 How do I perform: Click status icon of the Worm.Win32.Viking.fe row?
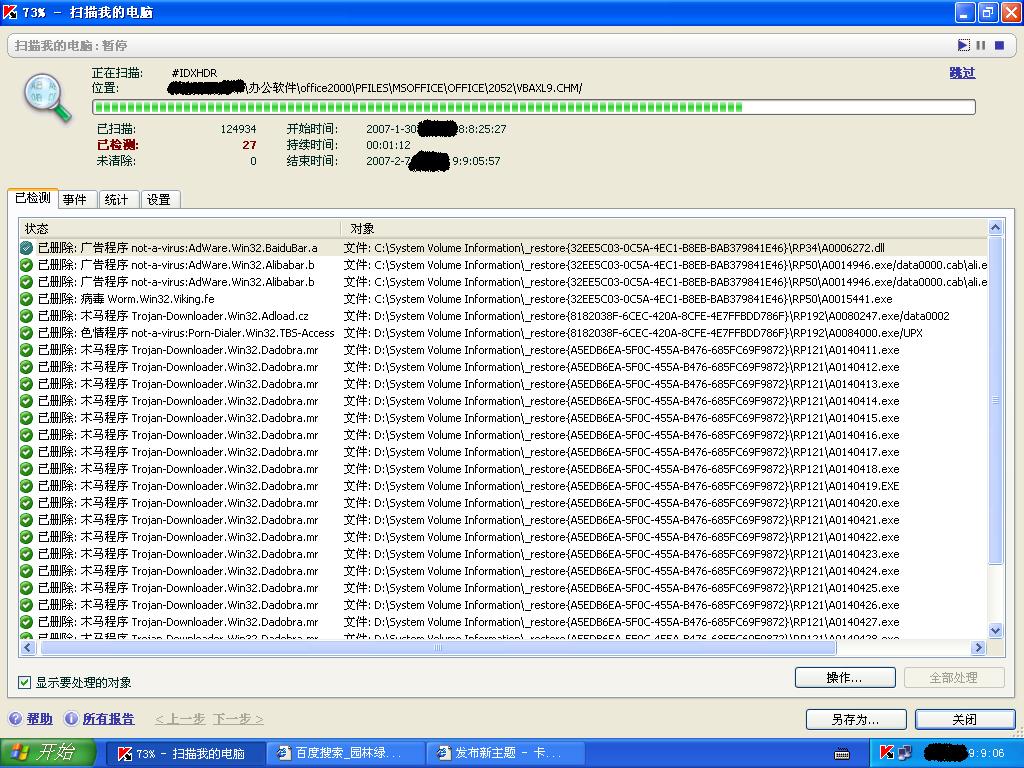tap(26, 299)
